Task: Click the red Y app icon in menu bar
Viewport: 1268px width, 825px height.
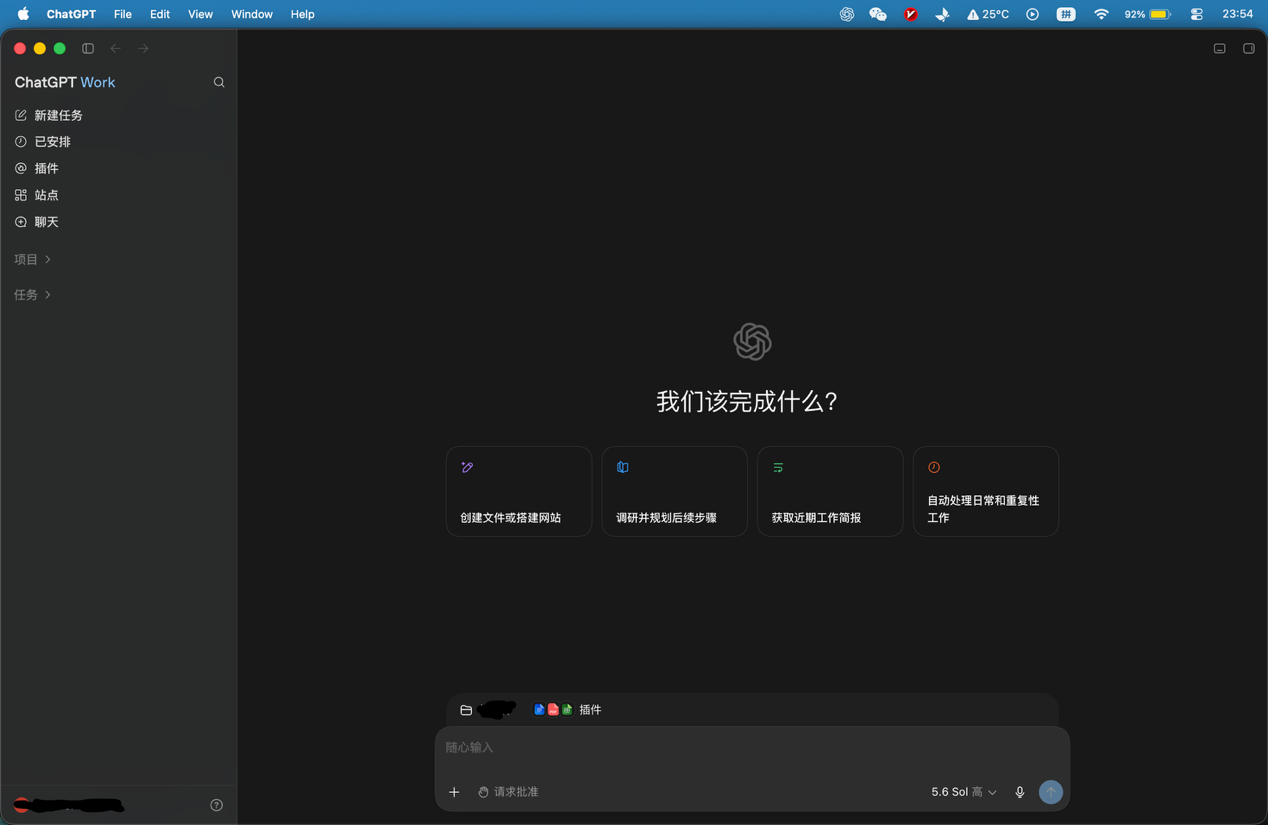Action: pyautogui.click(x=911, y=14)
